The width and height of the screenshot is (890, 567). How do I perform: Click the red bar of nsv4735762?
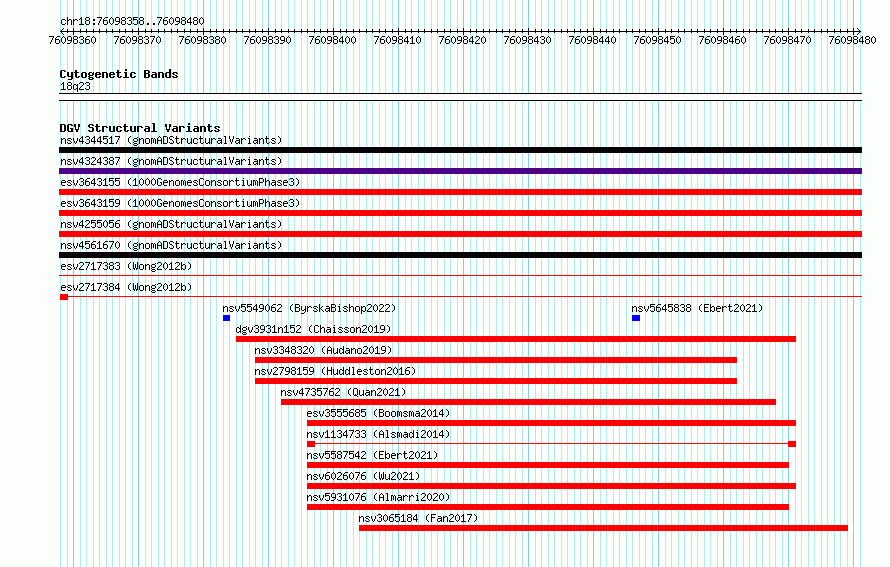(x=528, y=402)
